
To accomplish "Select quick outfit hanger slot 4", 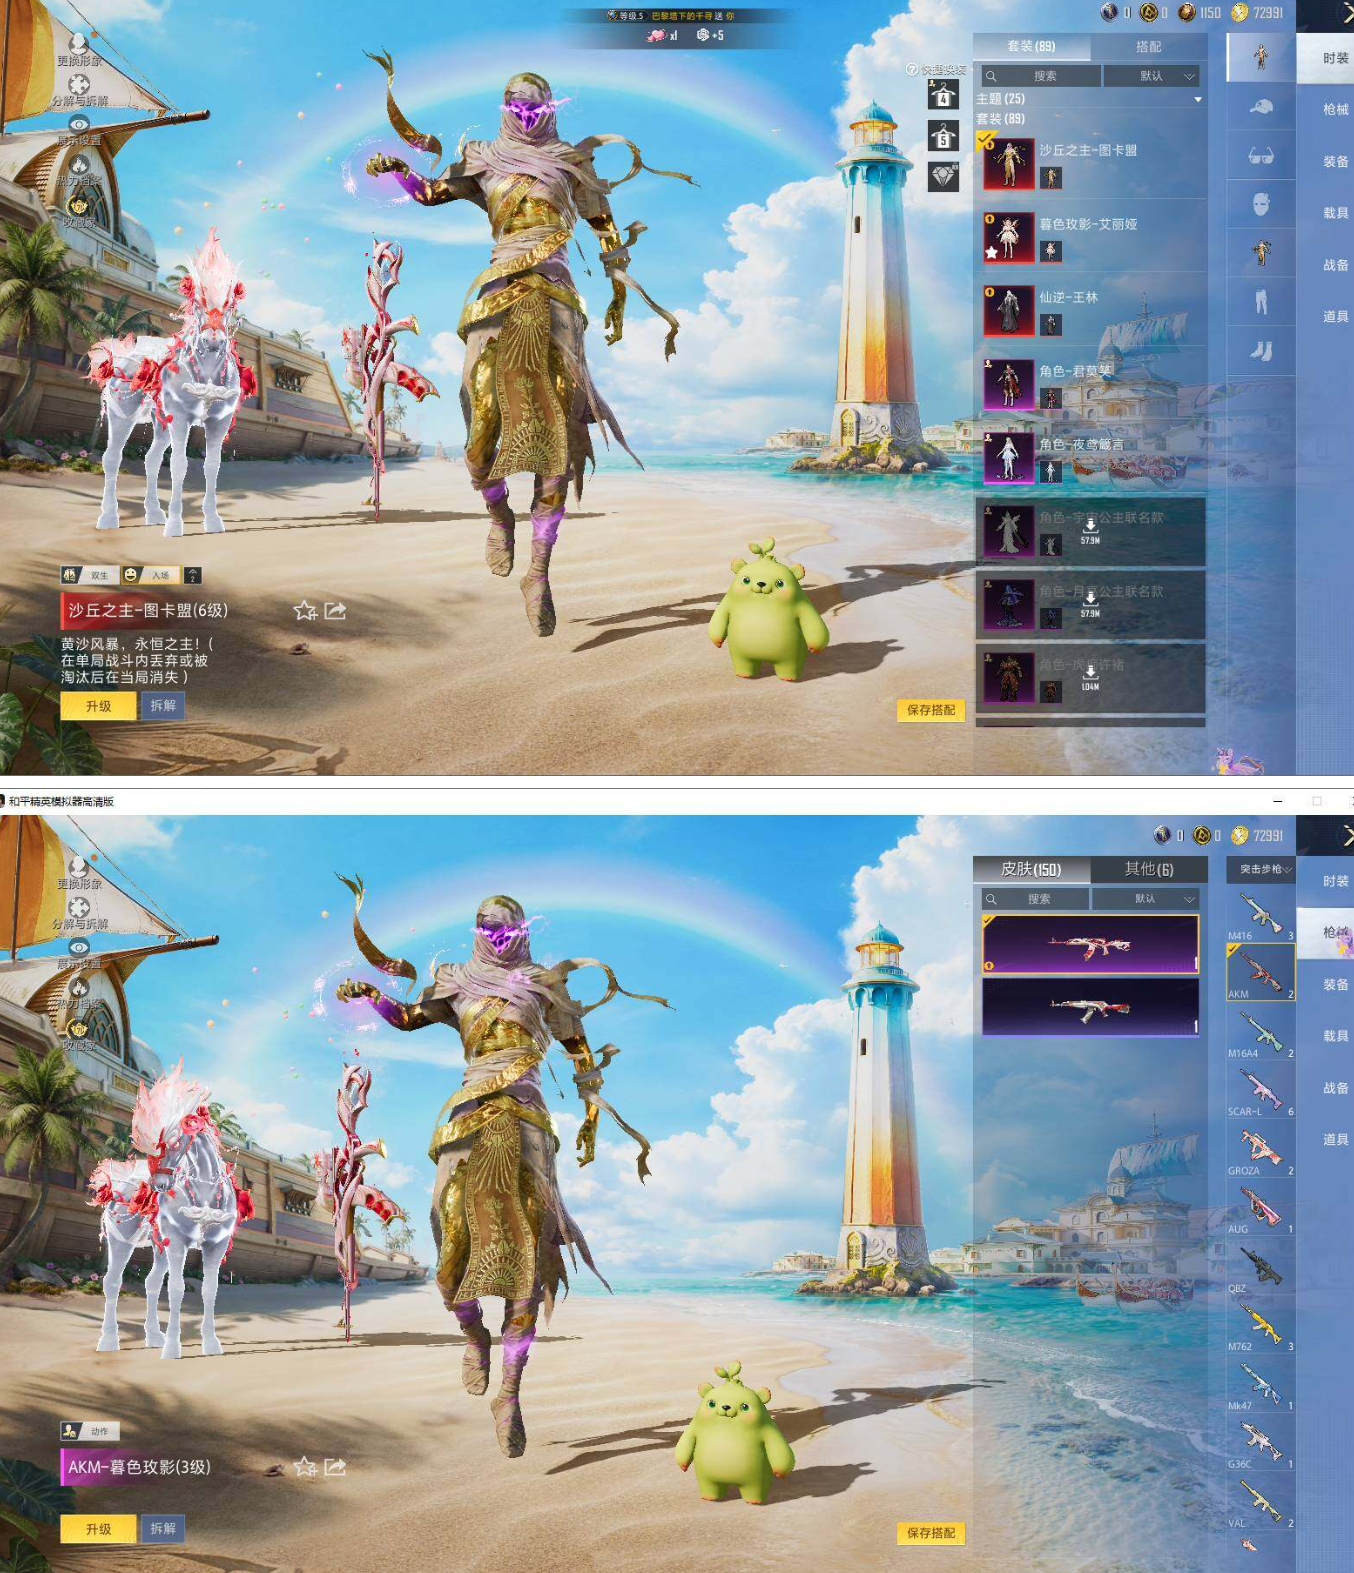I will click(943, 95).
